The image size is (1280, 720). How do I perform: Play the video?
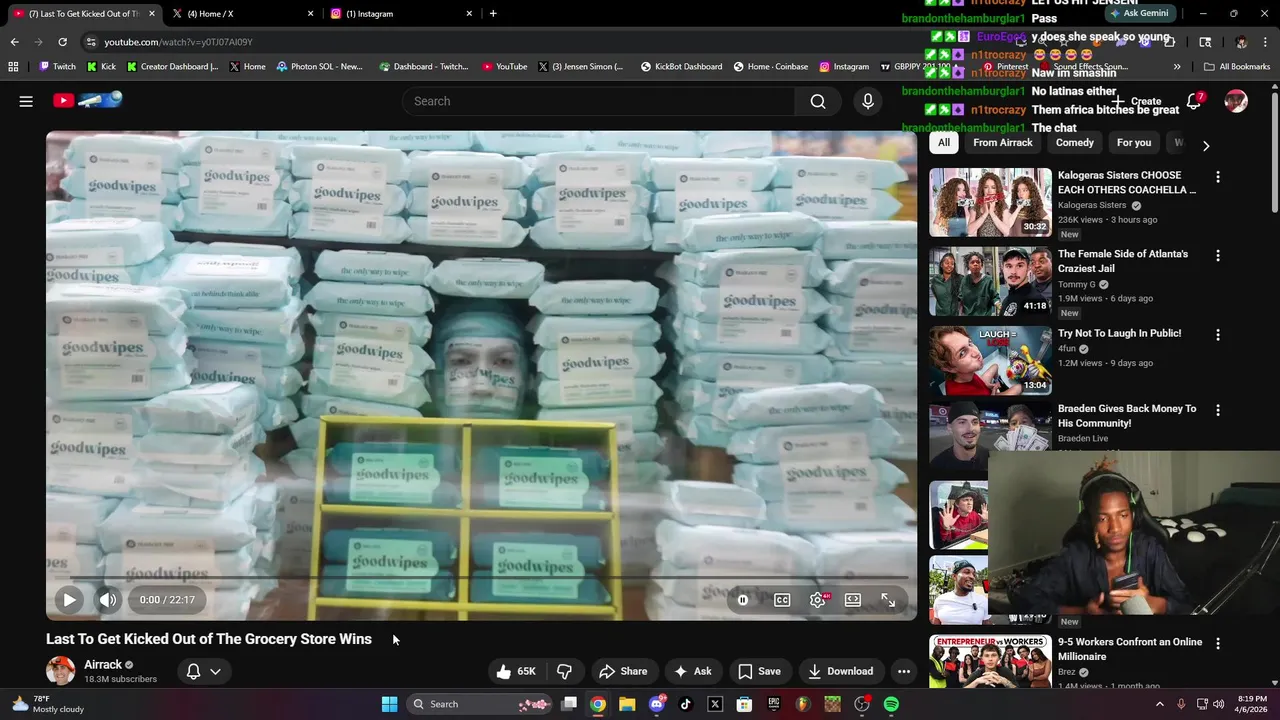pos(69,600)
